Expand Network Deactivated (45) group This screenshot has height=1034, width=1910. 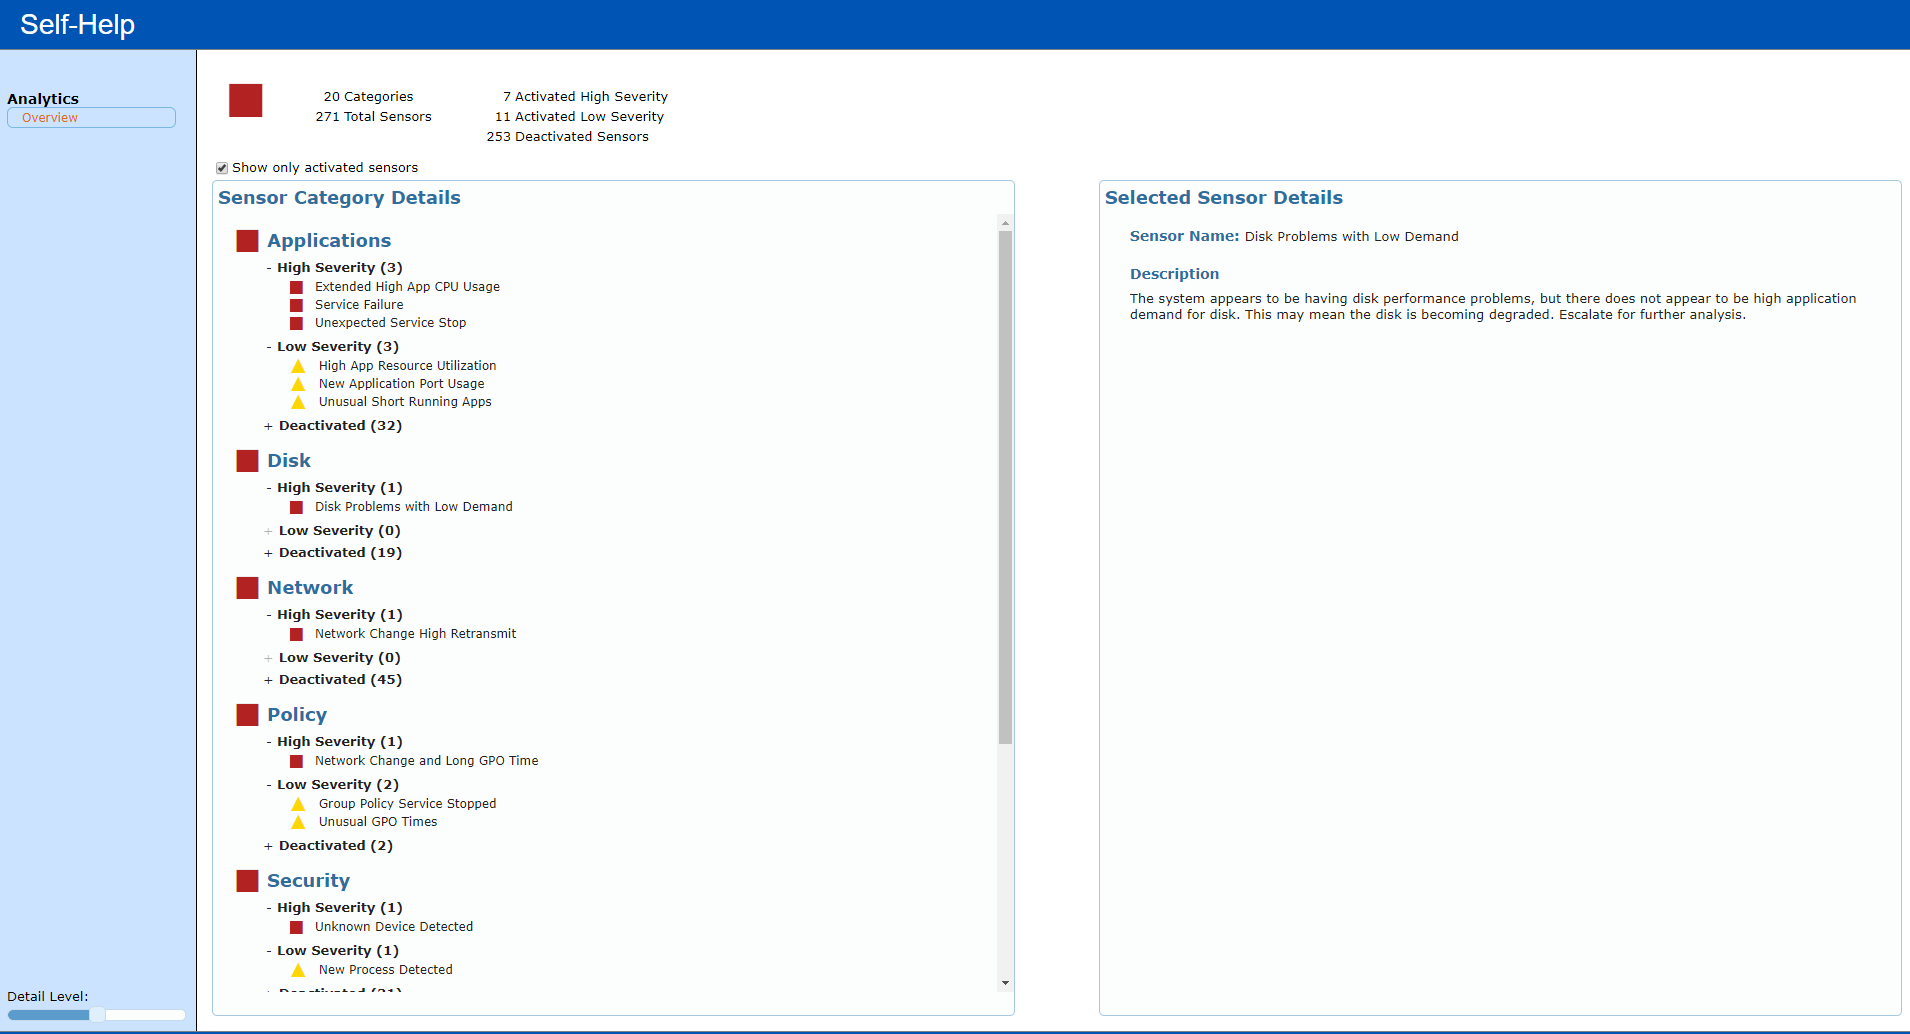tap(268, 680)
